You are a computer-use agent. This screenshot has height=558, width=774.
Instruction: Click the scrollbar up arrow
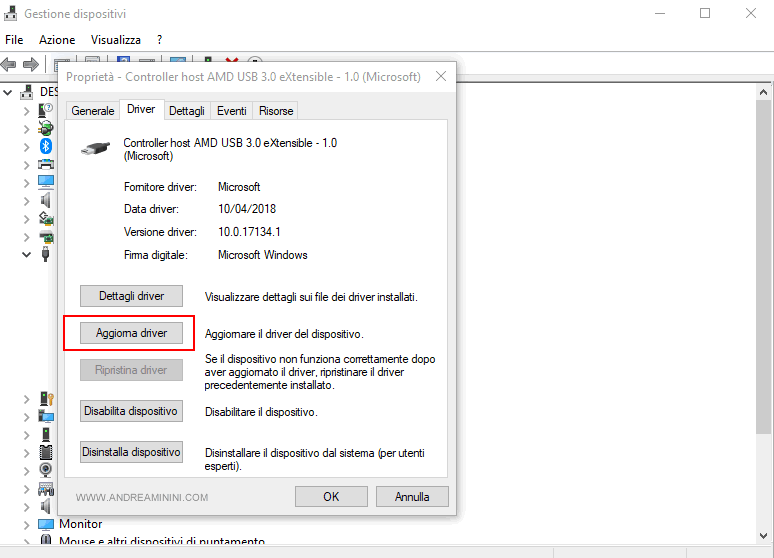point(763,92)
